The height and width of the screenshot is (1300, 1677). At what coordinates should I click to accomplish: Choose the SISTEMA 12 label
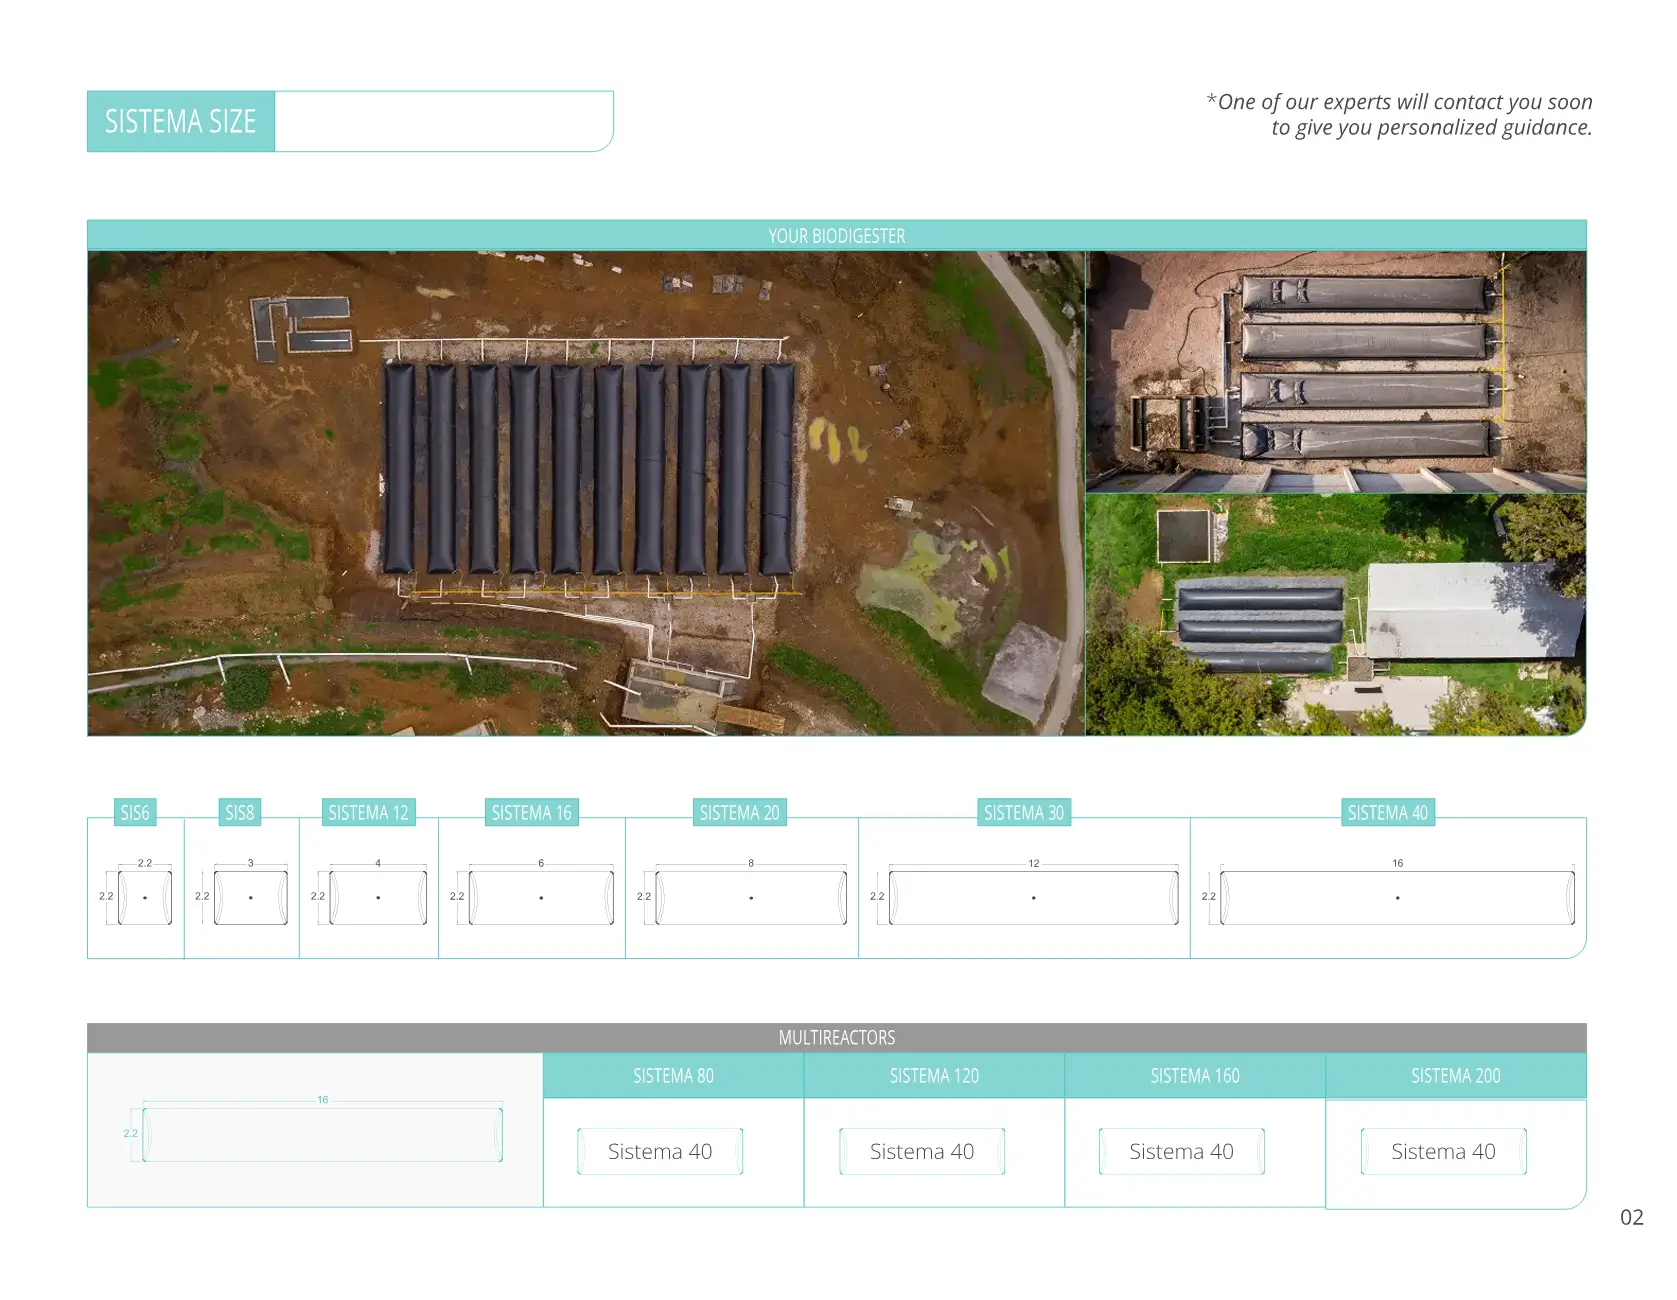[x=368, y=813]
